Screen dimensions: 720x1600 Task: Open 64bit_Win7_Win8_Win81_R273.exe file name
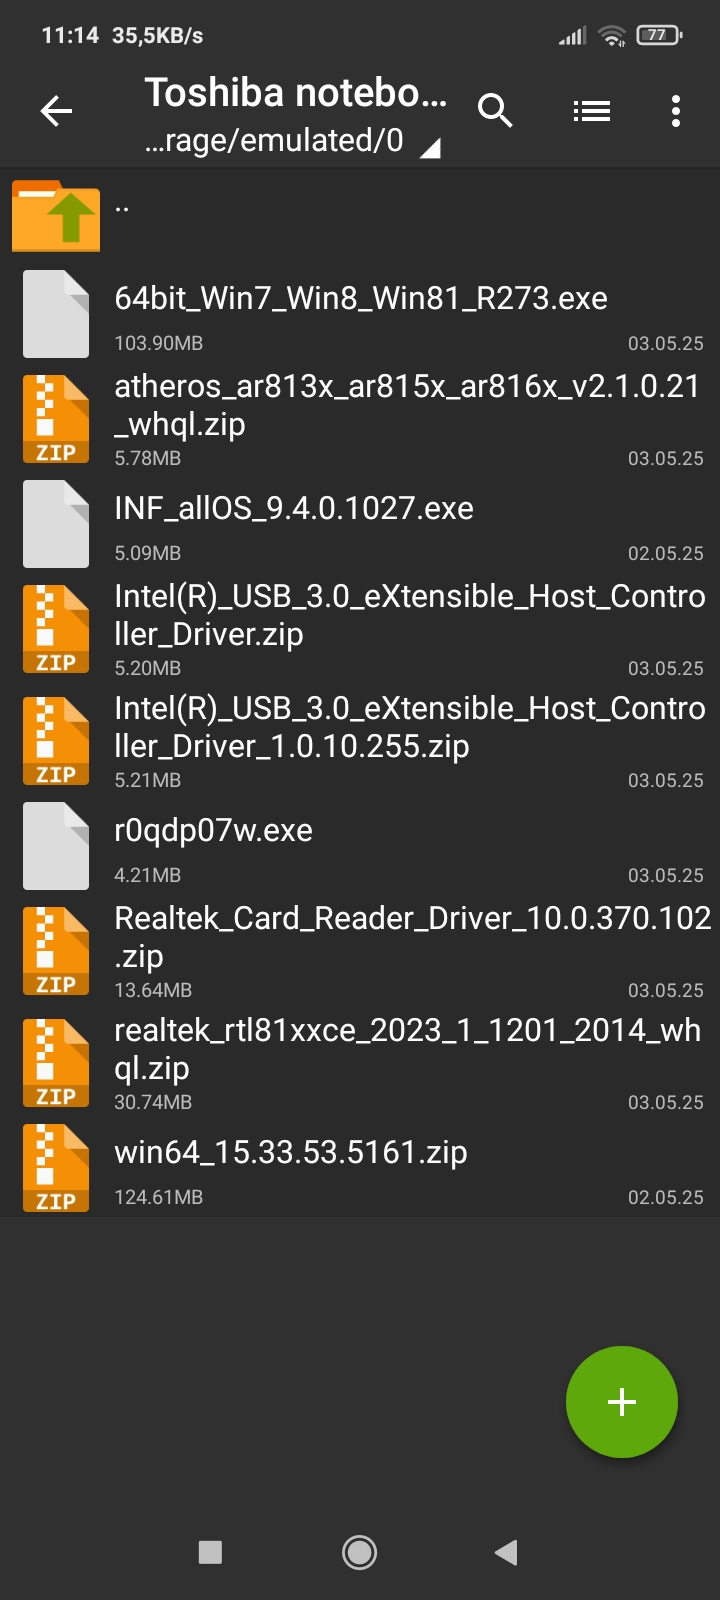point(361,298)
